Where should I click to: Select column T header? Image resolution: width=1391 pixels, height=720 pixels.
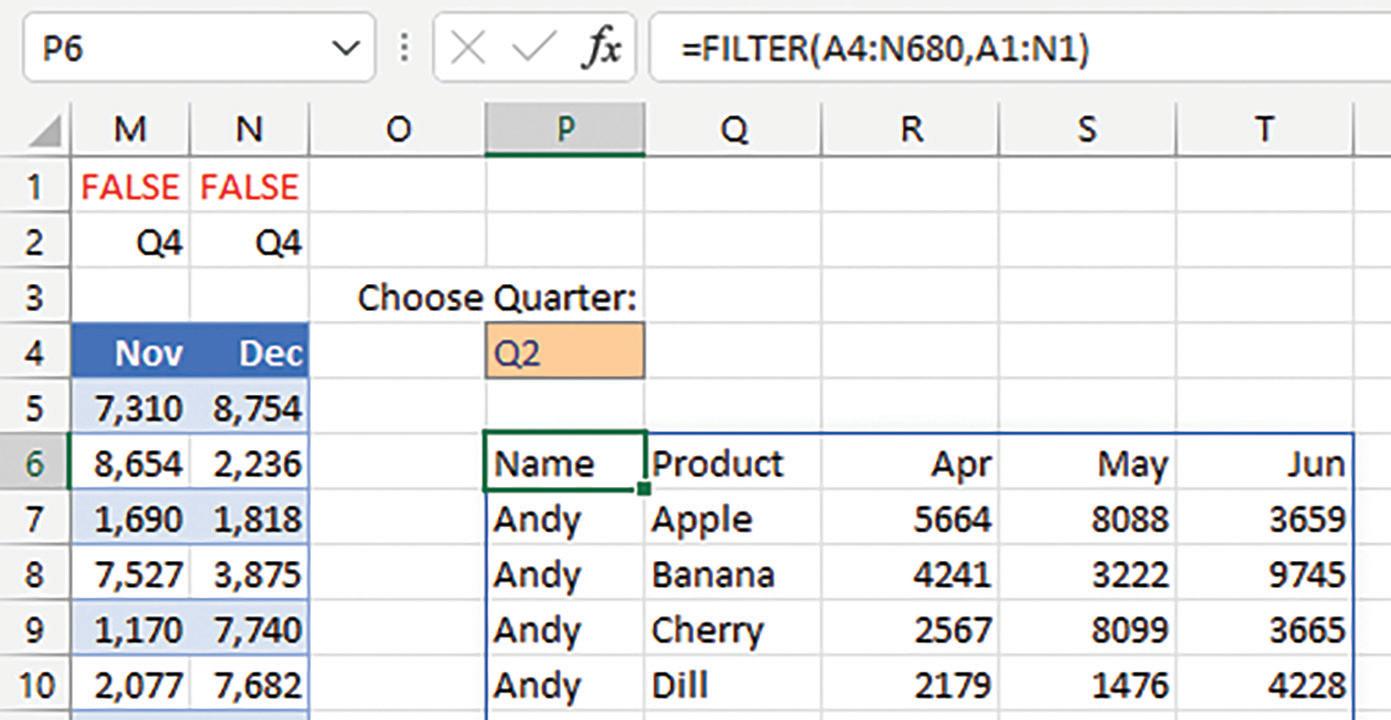tap(1264, 129)
